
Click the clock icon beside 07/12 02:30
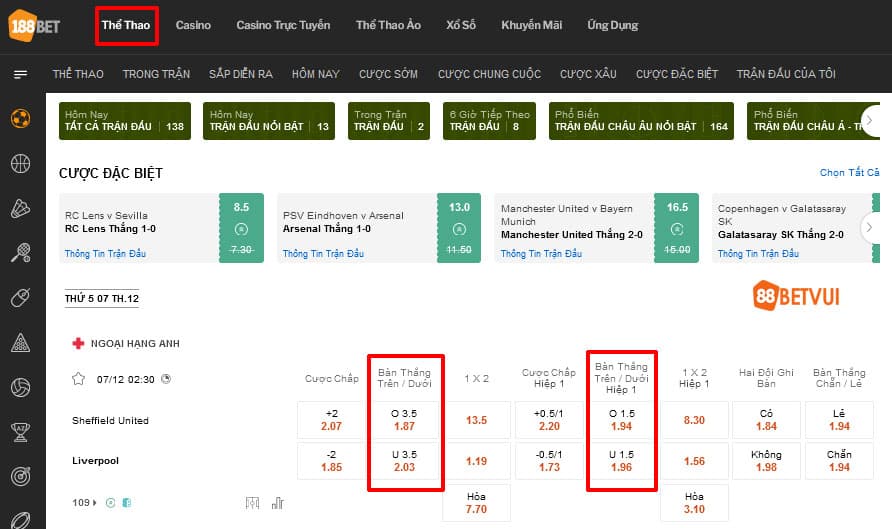pyautogui.click(x=166, y=379)
